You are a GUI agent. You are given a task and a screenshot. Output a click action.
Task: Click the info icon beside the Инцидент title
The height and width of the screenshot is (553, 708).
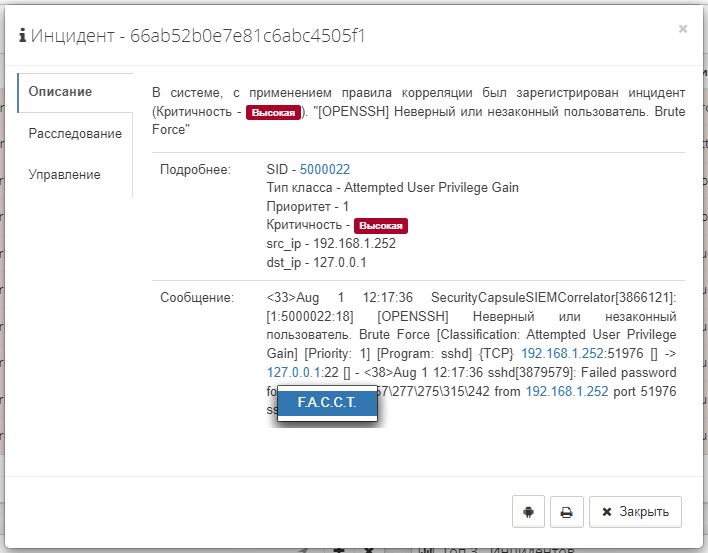[23, 36]
